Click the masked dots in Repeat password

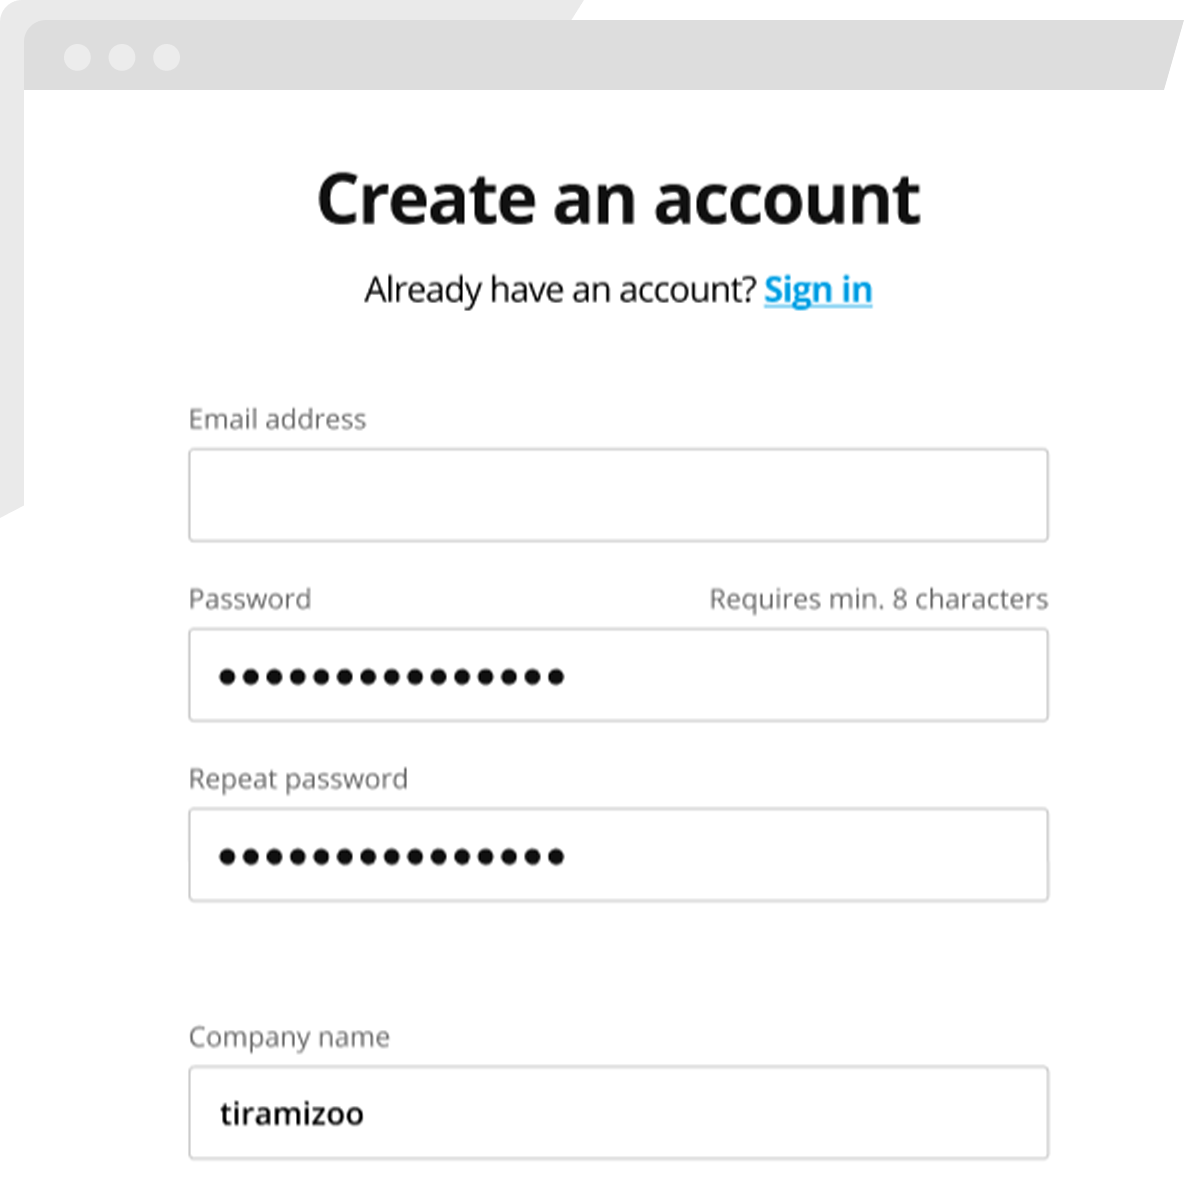pyautogui.click(x=392, y=857)
